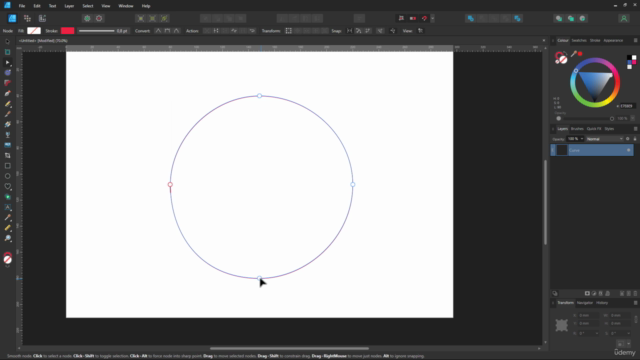Select the Move tool in the toolbox
Screen dimensions: 640x360
tap(7, 42)
